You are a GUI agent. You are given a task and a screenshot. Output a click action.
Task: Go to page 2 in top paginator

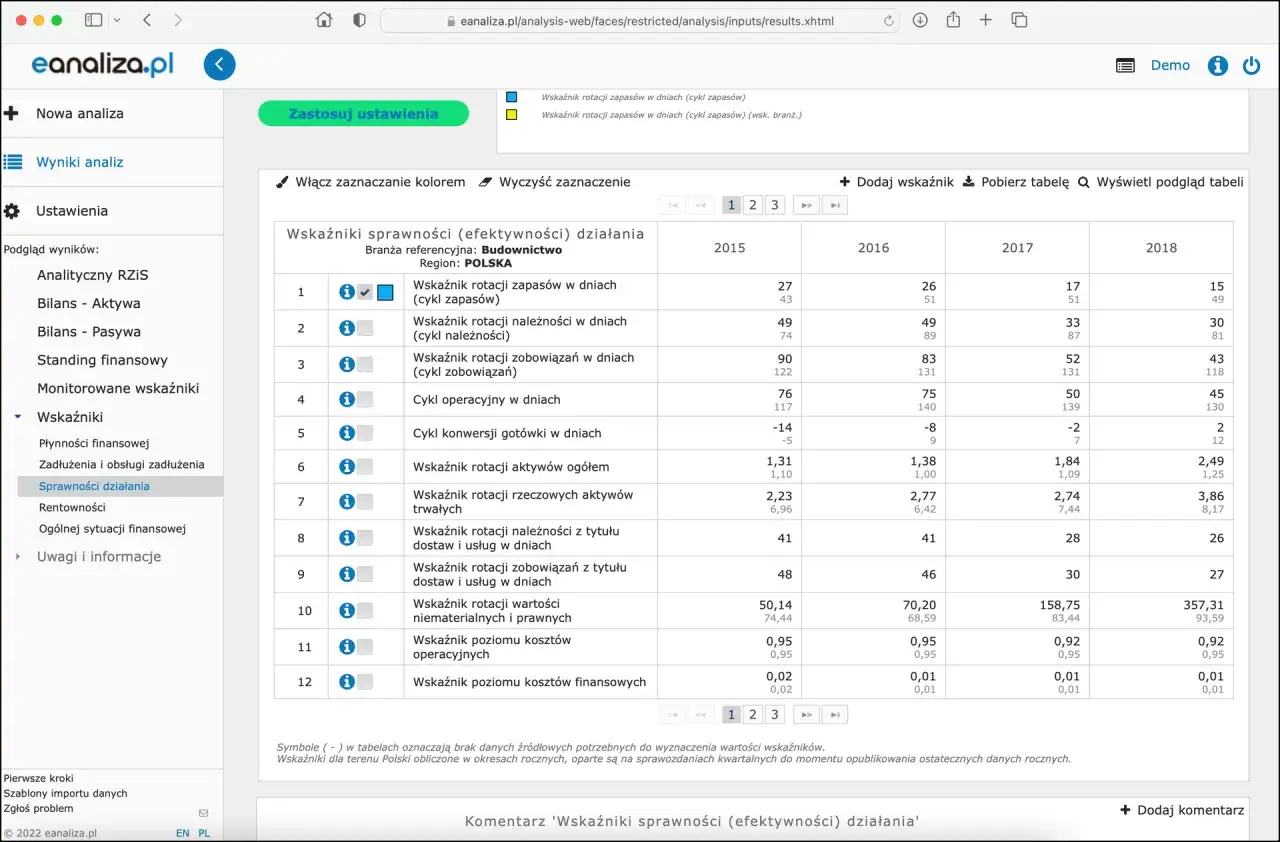pos(753,205)
